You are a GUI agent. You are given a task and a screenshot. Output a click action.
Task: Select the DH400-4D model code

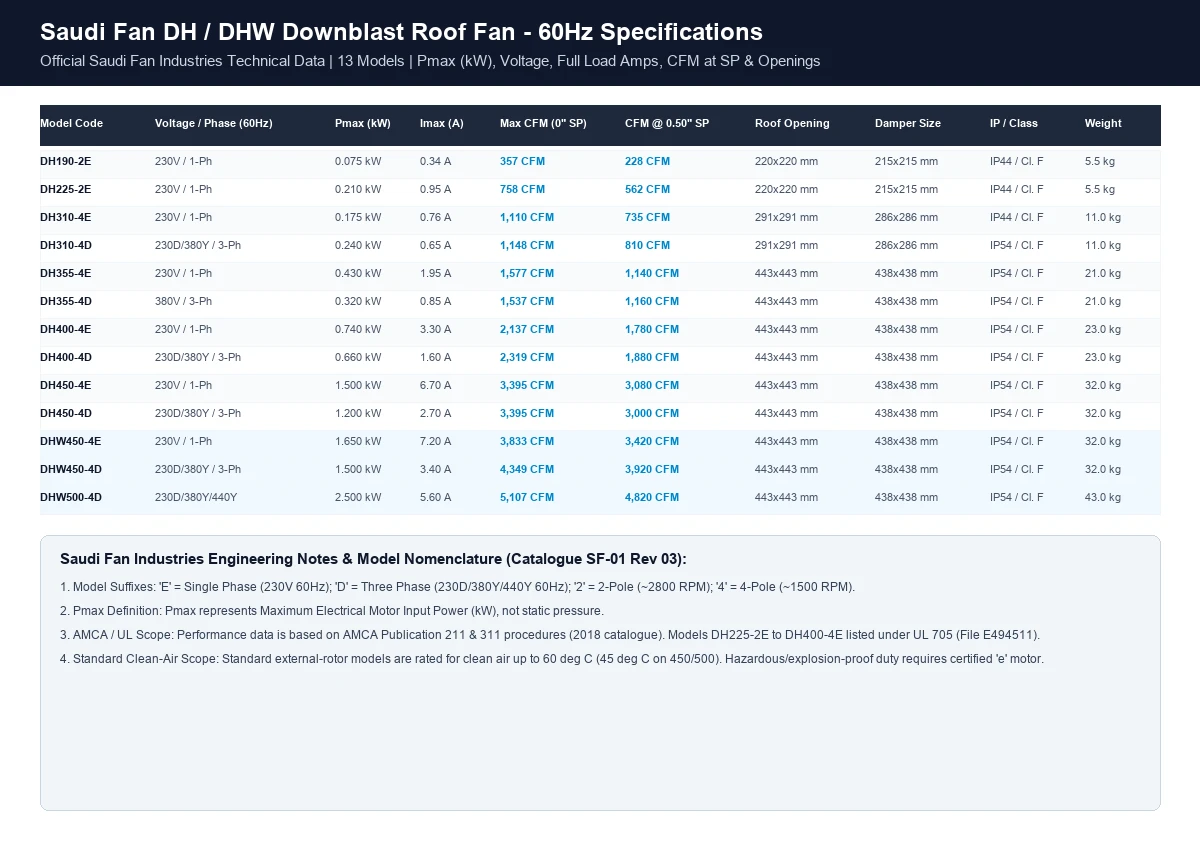tap(66, 357)
